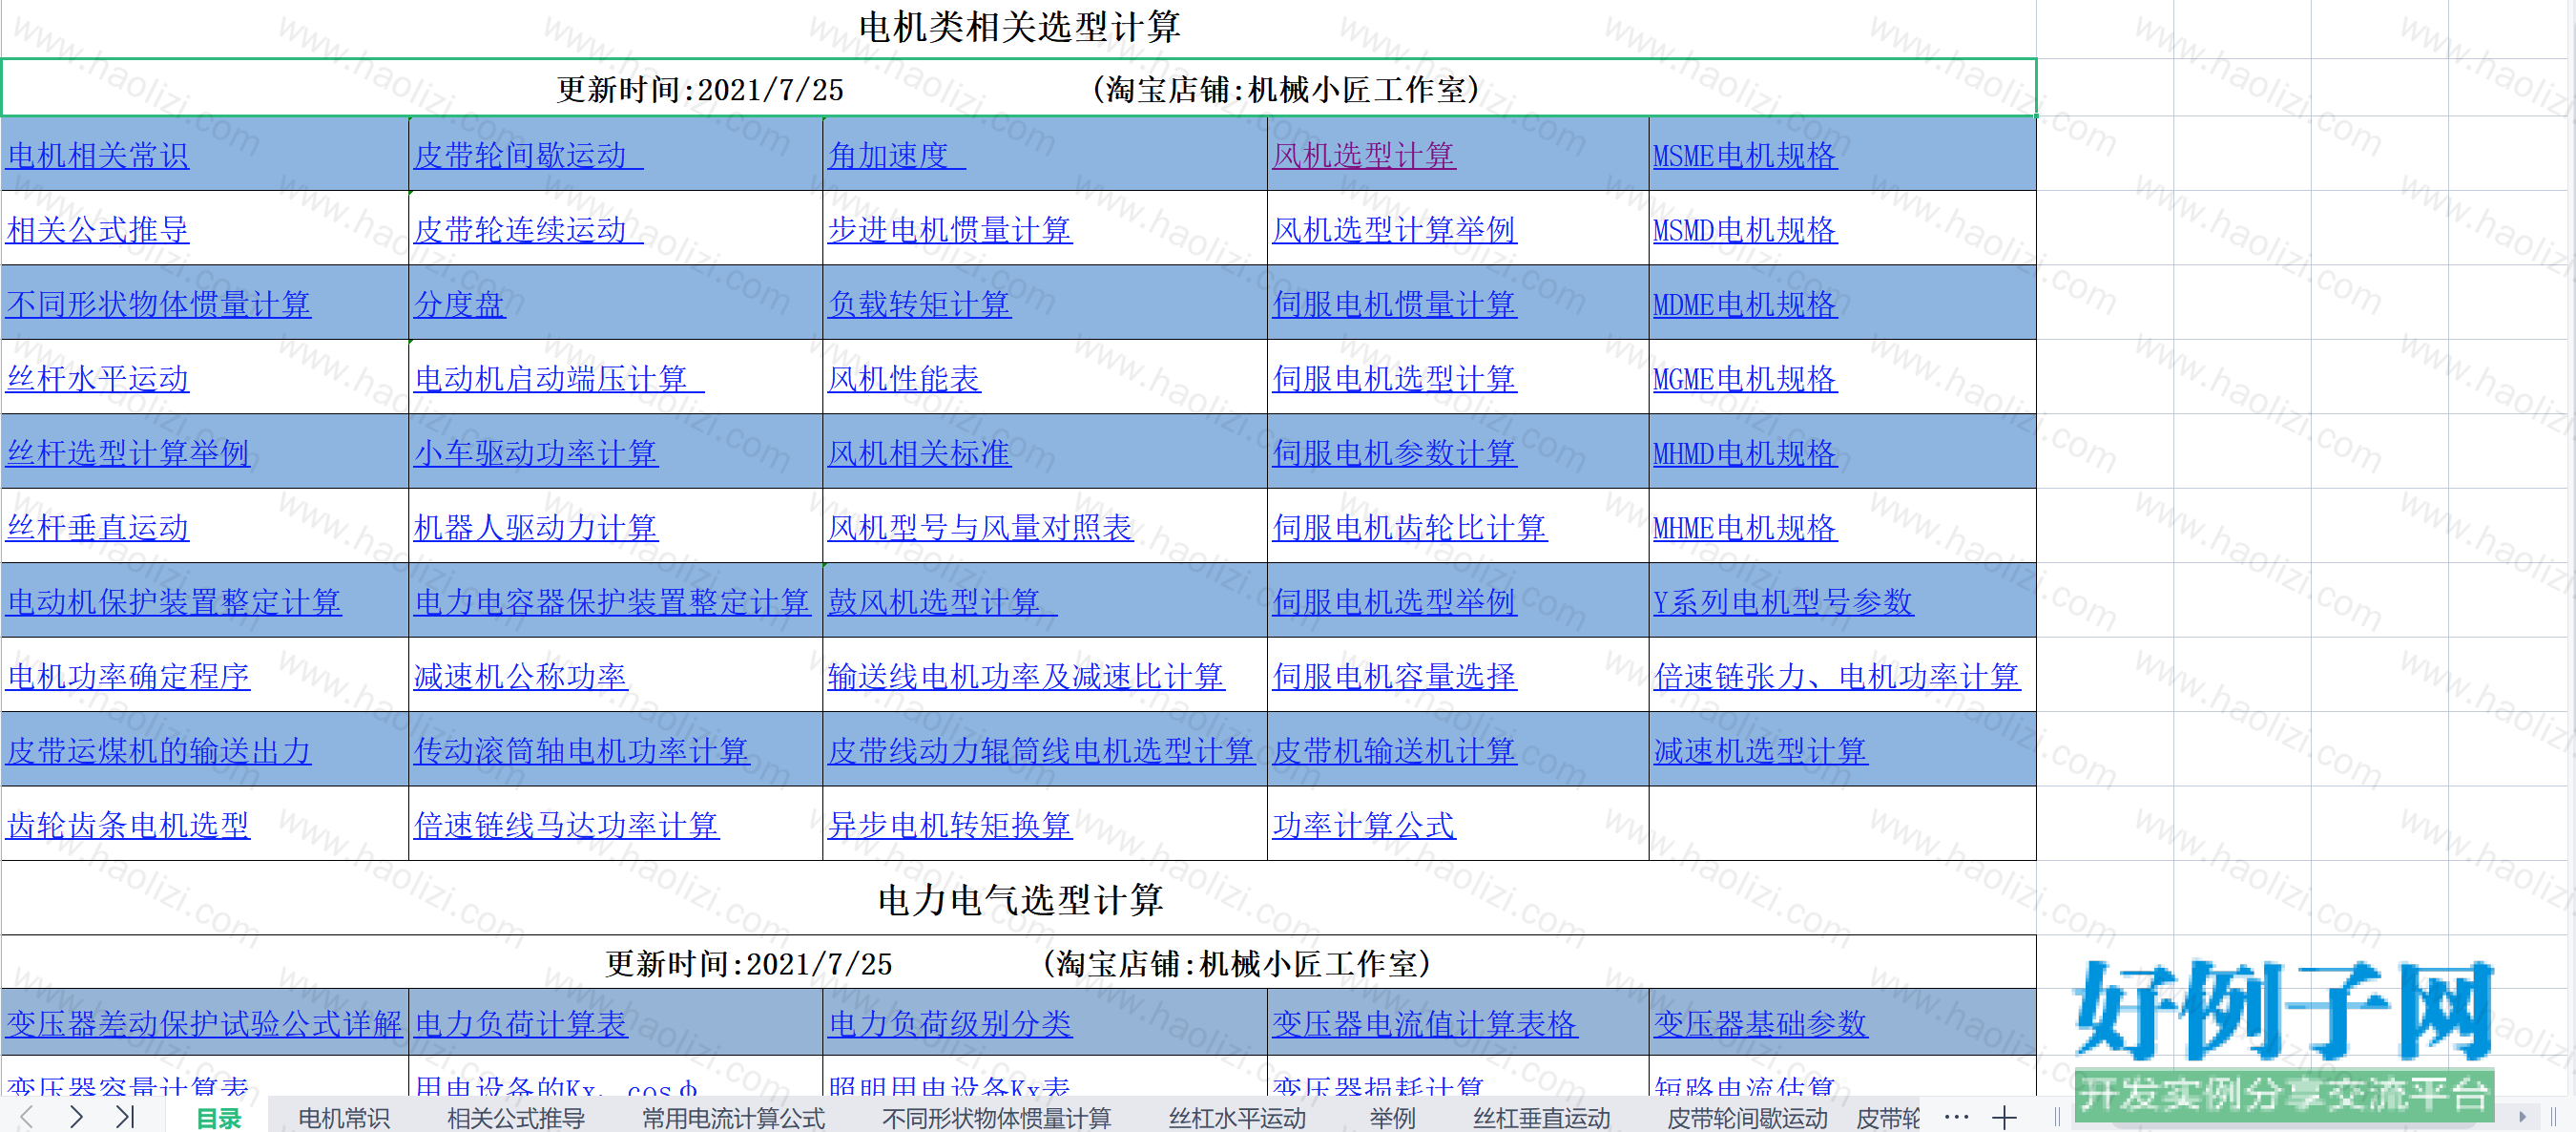Switch to the 不同形状物体惯量计算 sheet tab

996,1117
